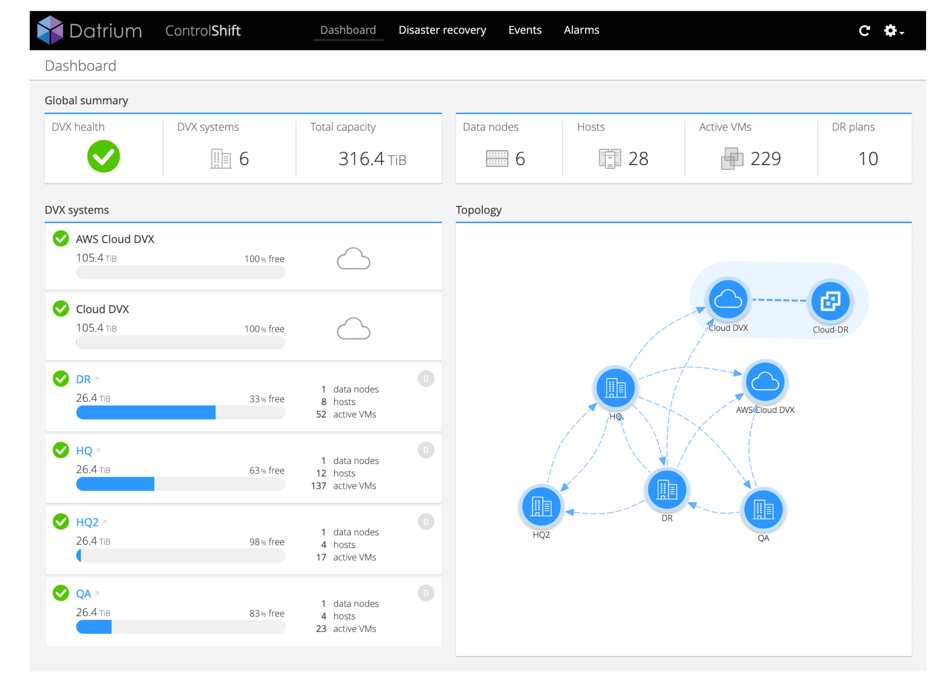Click the Global summary heading
This screenshot has height=686, width=950.
86,101
